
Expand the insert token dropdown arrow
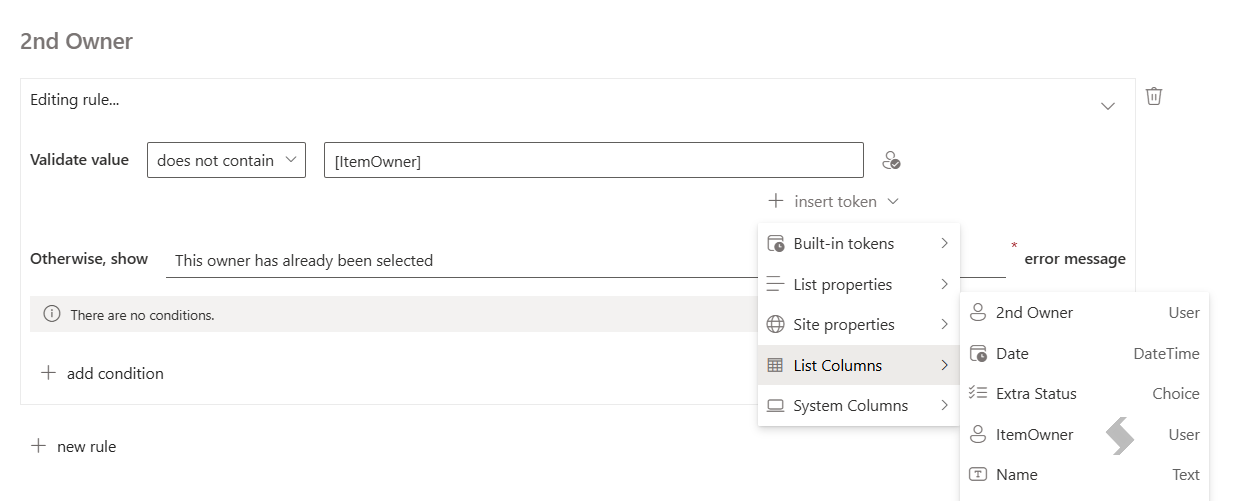pyautogui.click(x=893, y=202)
